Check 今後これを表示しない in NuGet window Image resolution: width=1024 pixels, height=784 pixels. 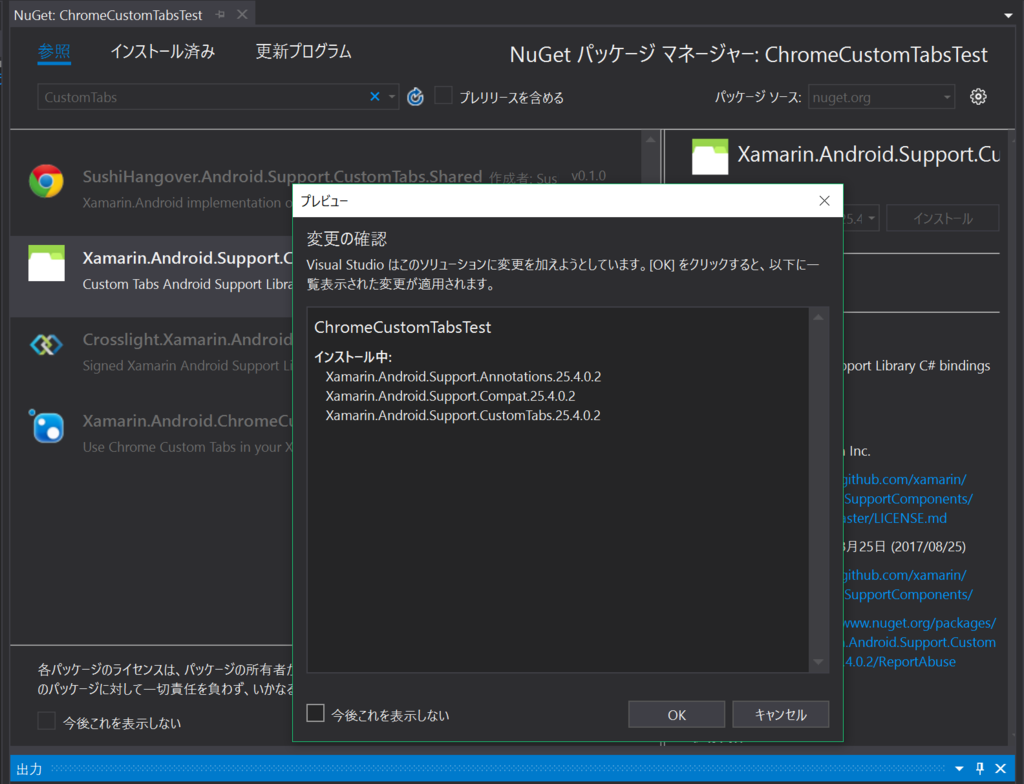46,721
